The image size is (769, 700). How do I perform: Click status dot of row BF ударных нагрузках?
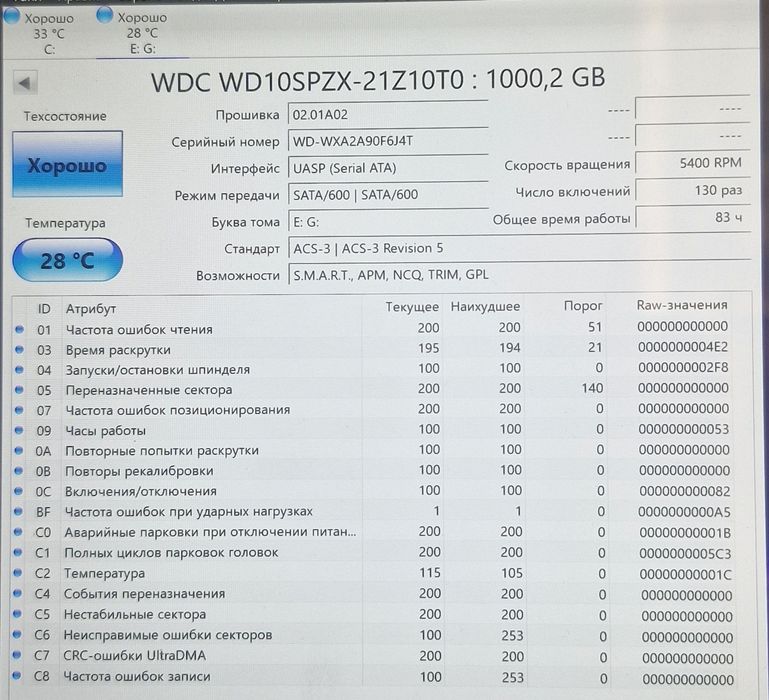18,512
